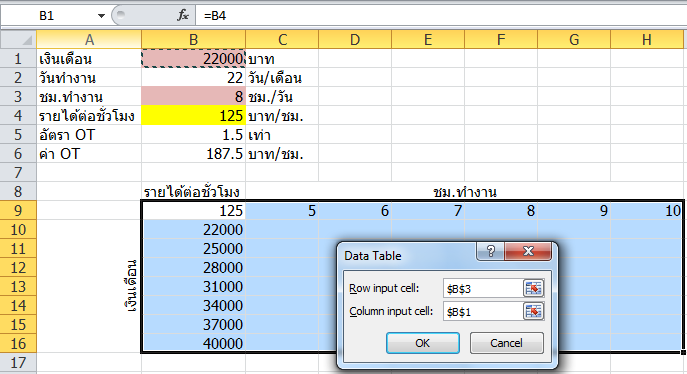This screenshot has width=687, height=374.
Task: Click cell A2 labeled วันทำงาน
Action: [x=89, y=78]
